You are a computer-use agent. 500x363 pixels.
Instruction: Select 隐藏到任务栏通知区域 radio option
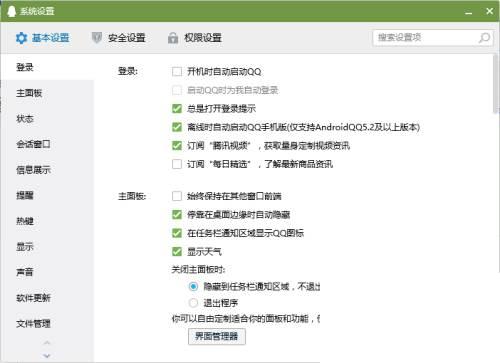coord(193,287)
